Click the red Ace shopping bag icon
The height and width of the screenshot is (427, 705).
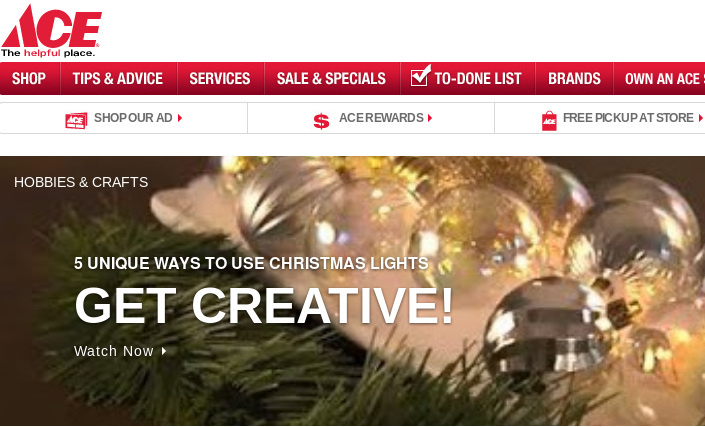(x=549, y=120)
